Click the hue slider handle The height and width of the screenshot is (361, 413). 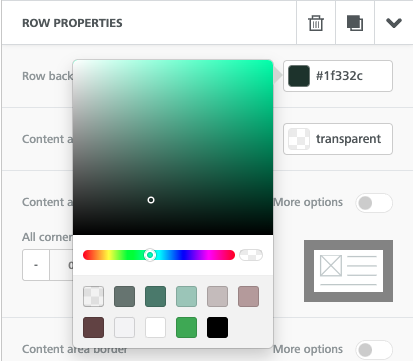point(150,255)
